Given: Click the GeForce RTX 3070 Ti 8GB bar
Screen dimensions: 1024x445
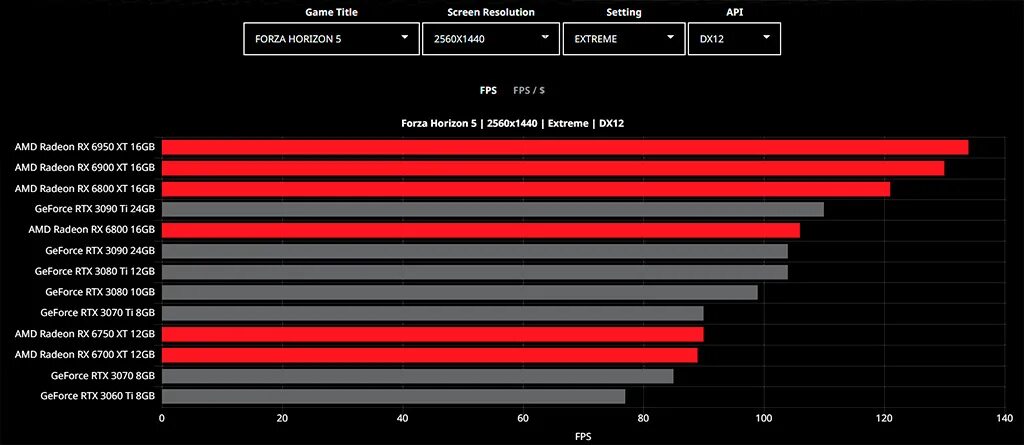Looking at the screenshot, I should 432,313.
